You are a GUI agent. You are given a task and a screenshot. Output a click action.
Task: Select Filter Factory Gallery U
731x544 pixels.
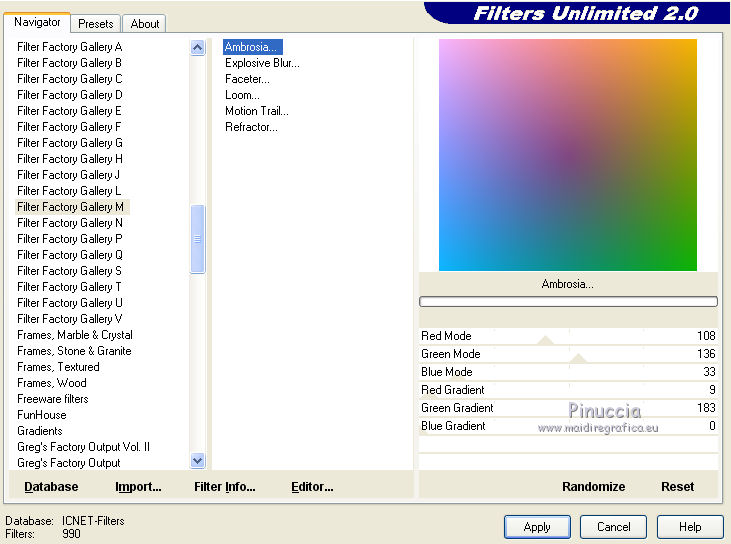(70, 303)
